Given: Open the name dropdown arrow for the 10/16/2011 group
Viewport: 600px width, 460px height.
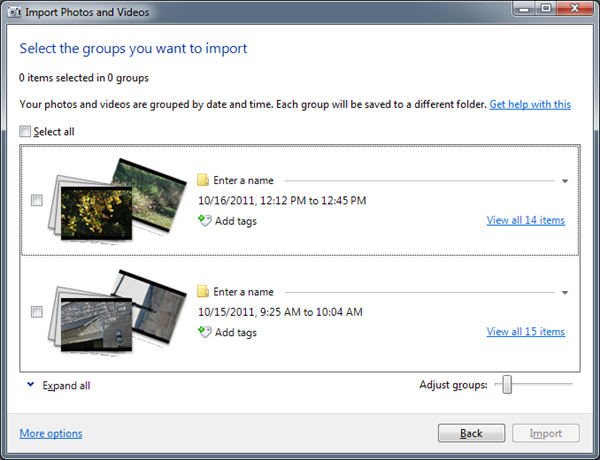Looking at the screenshot, I should pos(565,182).
